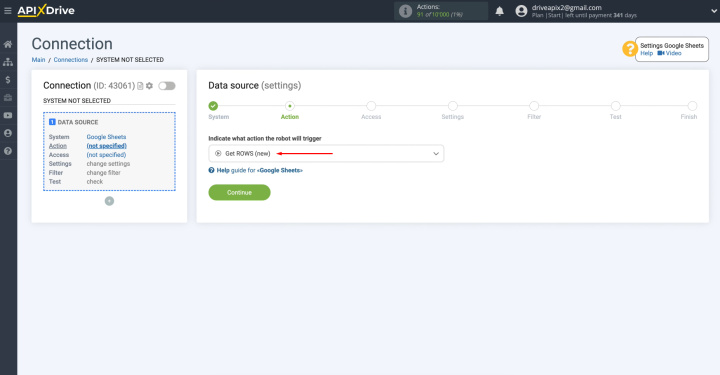
Task: Click the driveapix2@gmail.com account name
Action: click(x=567, y=7)
